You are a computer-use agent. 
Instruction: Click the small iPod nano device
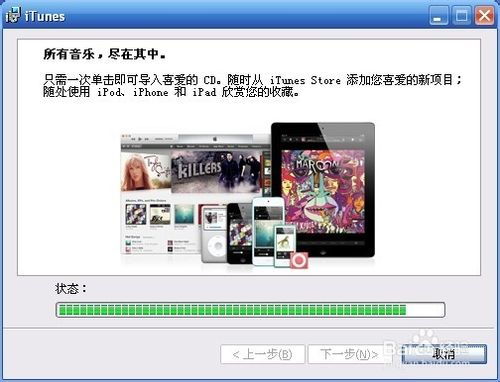coord(285,246)
